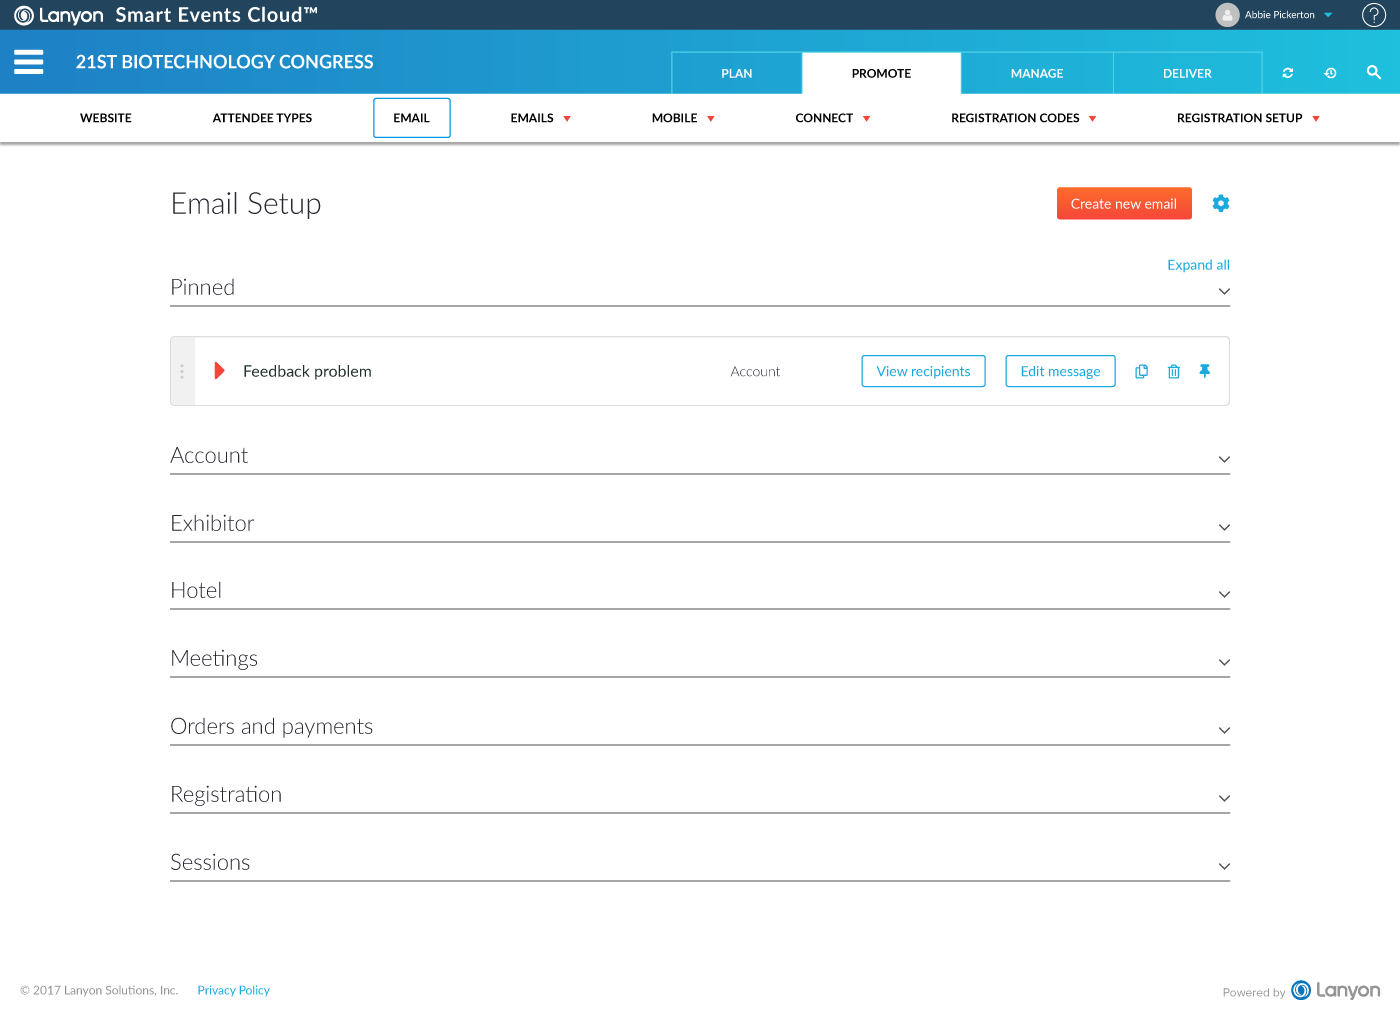
Task: Select the EMAIL menu item
Action: [412, 118]
